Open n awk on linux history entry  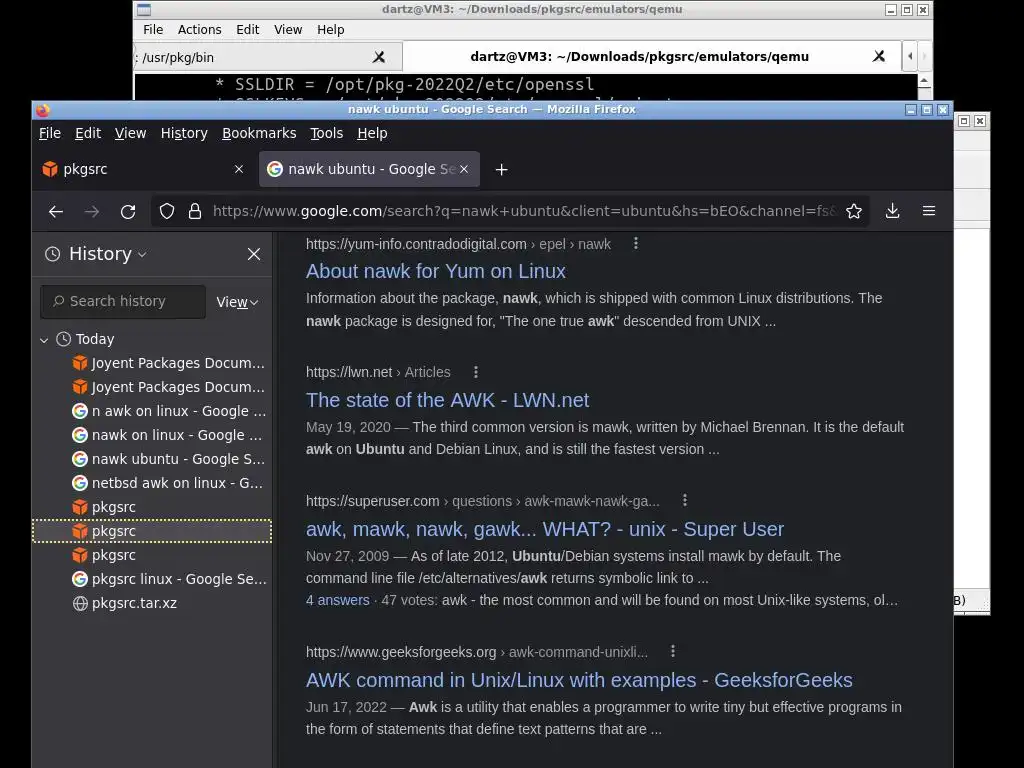tap(168, 411)
